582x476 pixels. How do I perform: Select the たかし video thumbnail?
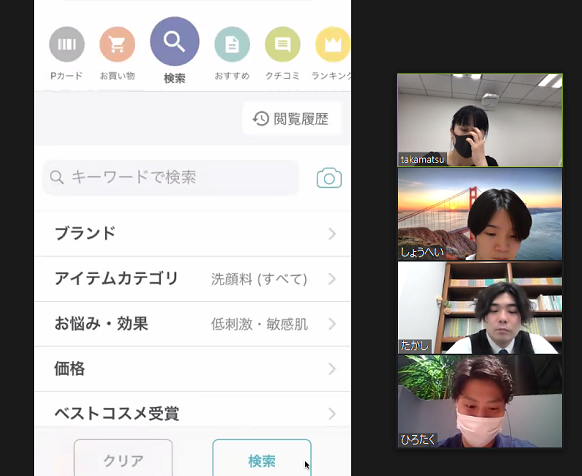480,307
